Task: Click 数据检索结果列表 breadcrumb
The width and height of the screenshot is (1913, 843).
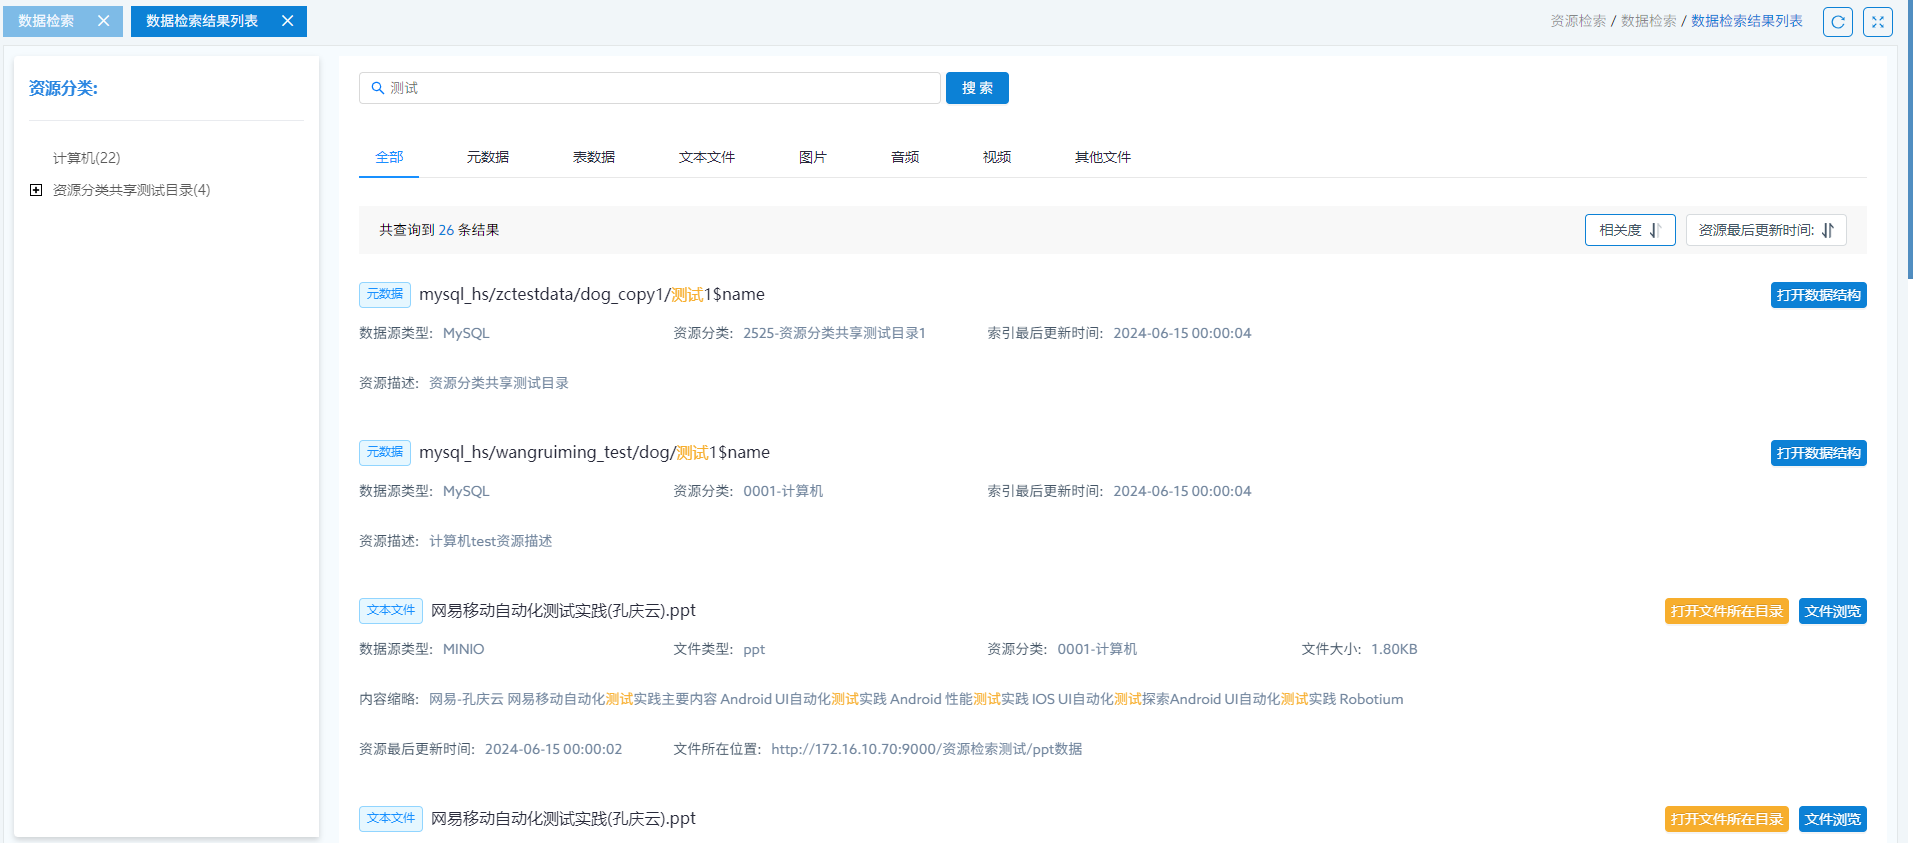Action: click(x=1746, y=21)
